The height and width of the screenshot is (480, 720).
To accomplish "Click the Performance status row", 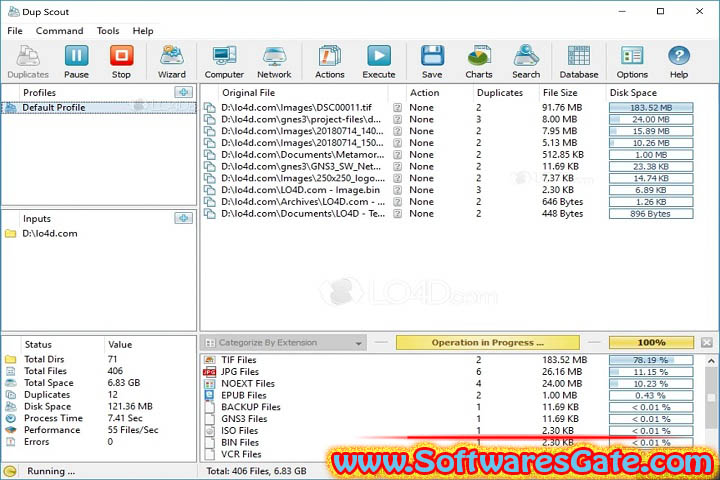I will click(x=99, y=430).
